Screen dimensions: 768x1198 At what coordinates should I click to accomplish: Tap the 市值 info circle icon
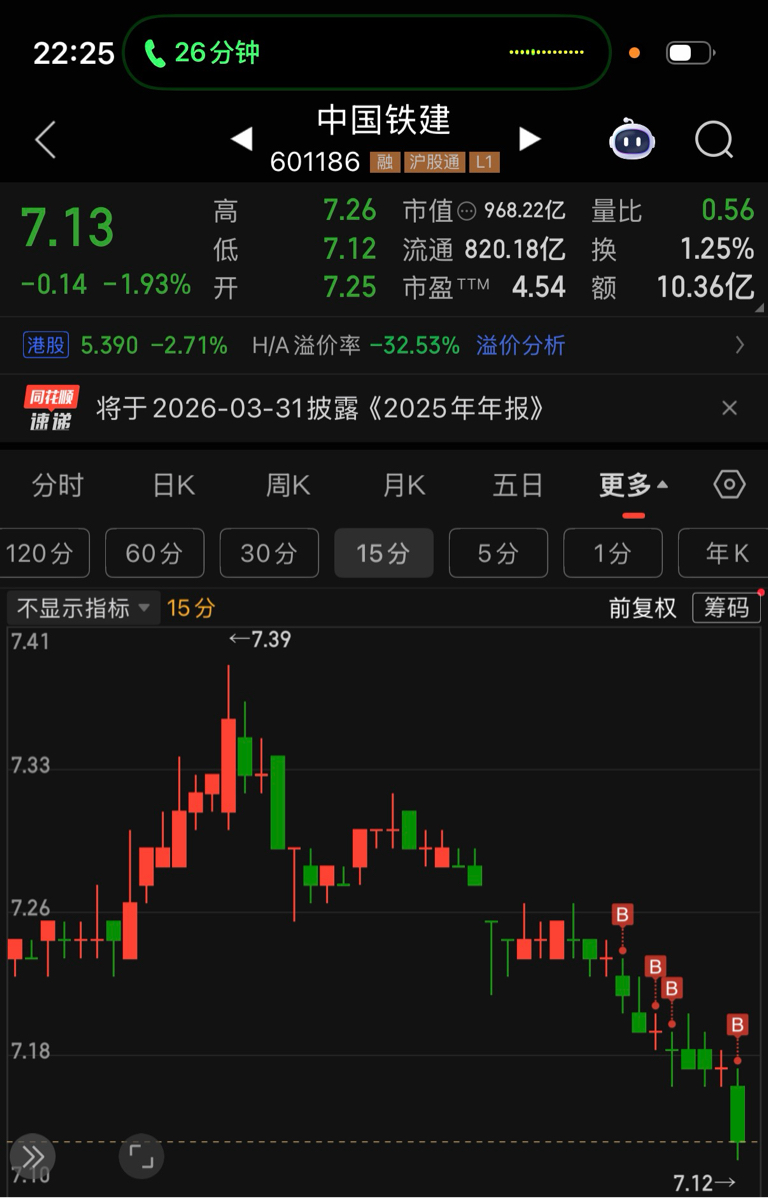point(466,212)
